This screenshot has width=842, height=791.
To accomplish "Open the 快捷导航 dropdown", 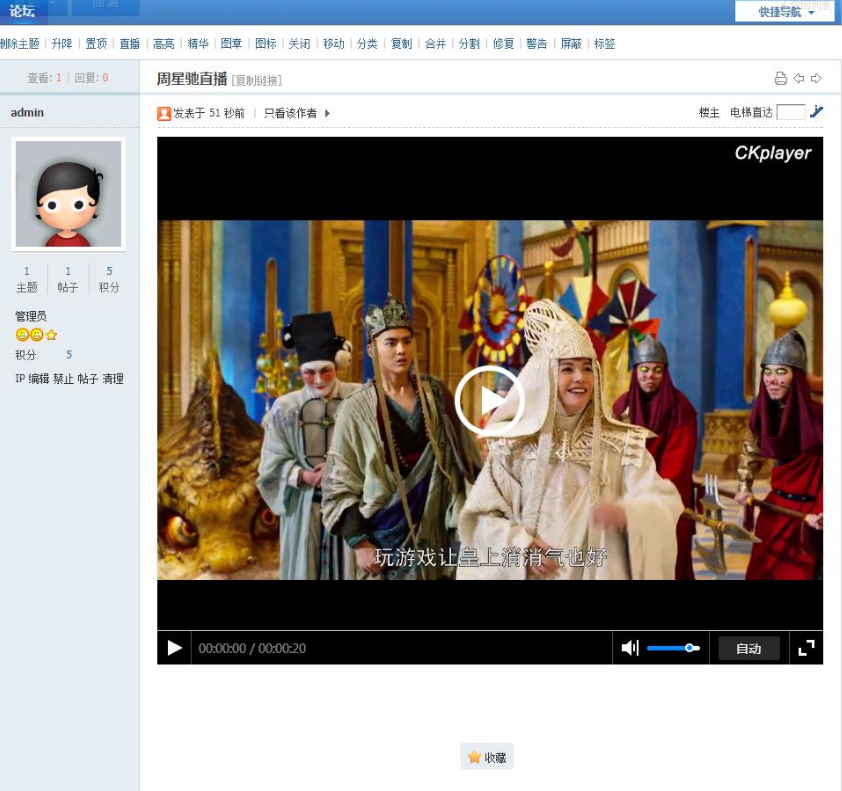I will [785, 11].
